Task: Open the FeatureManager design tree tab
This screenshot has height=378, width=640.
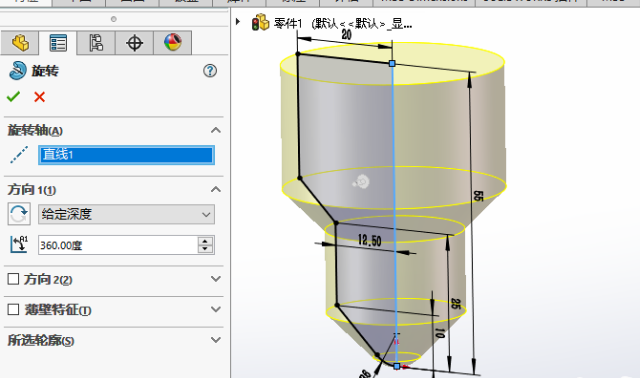Action: click(20, 43)
